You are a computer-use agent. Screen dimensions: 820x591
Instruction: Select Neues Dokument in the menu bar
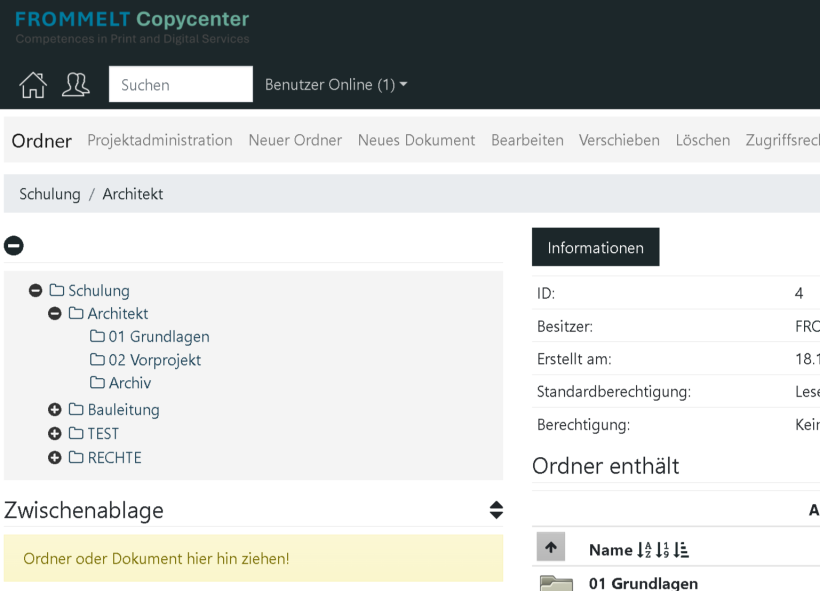coord(416,140)
